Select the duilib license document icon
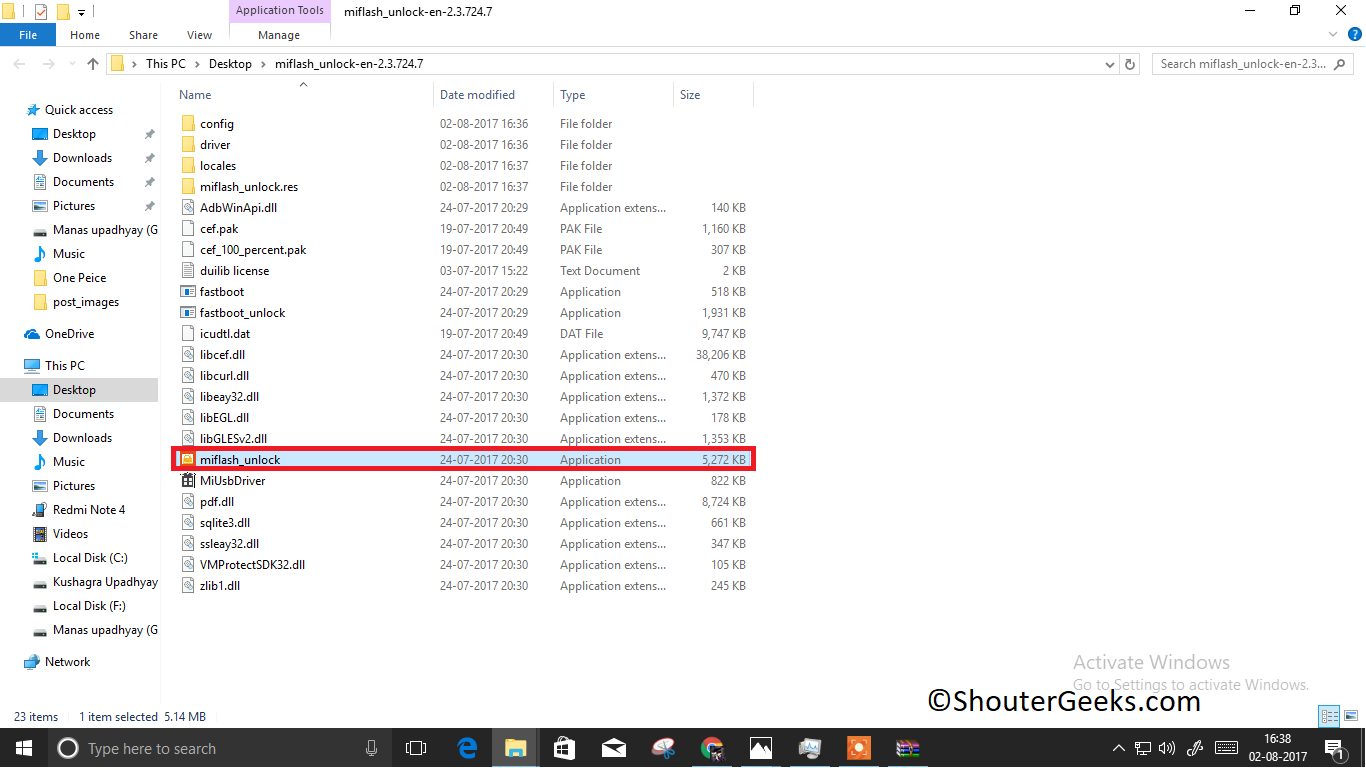Image resolution: width=1366 pixels, height=768 pixels. 188,271
